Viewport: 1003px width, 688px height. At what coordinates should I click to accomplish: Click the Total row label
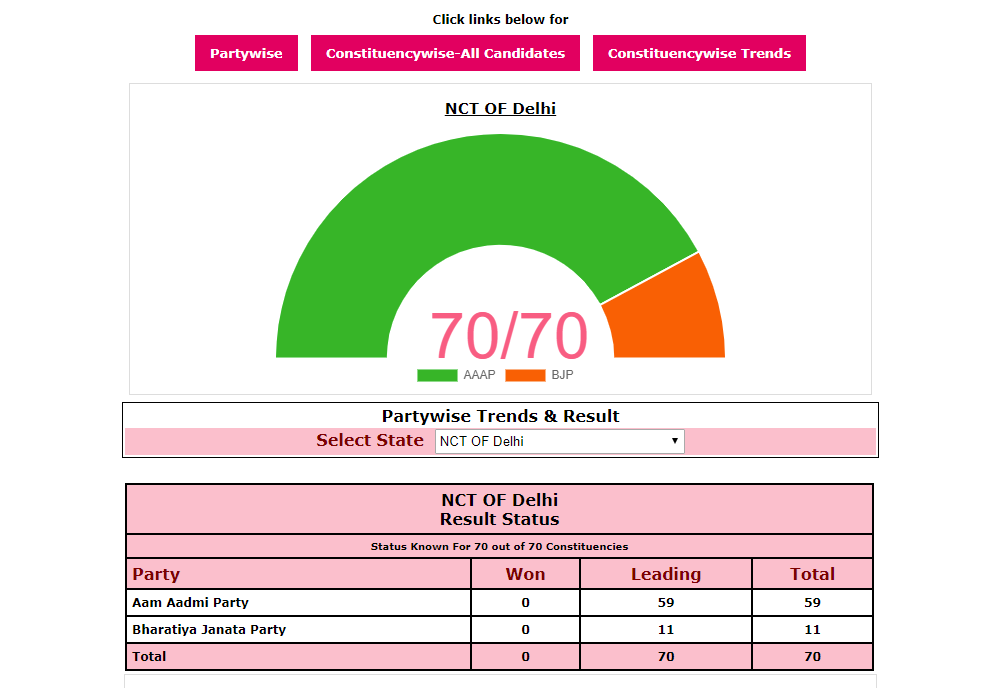pyautogui.click(x=149, y=656)
